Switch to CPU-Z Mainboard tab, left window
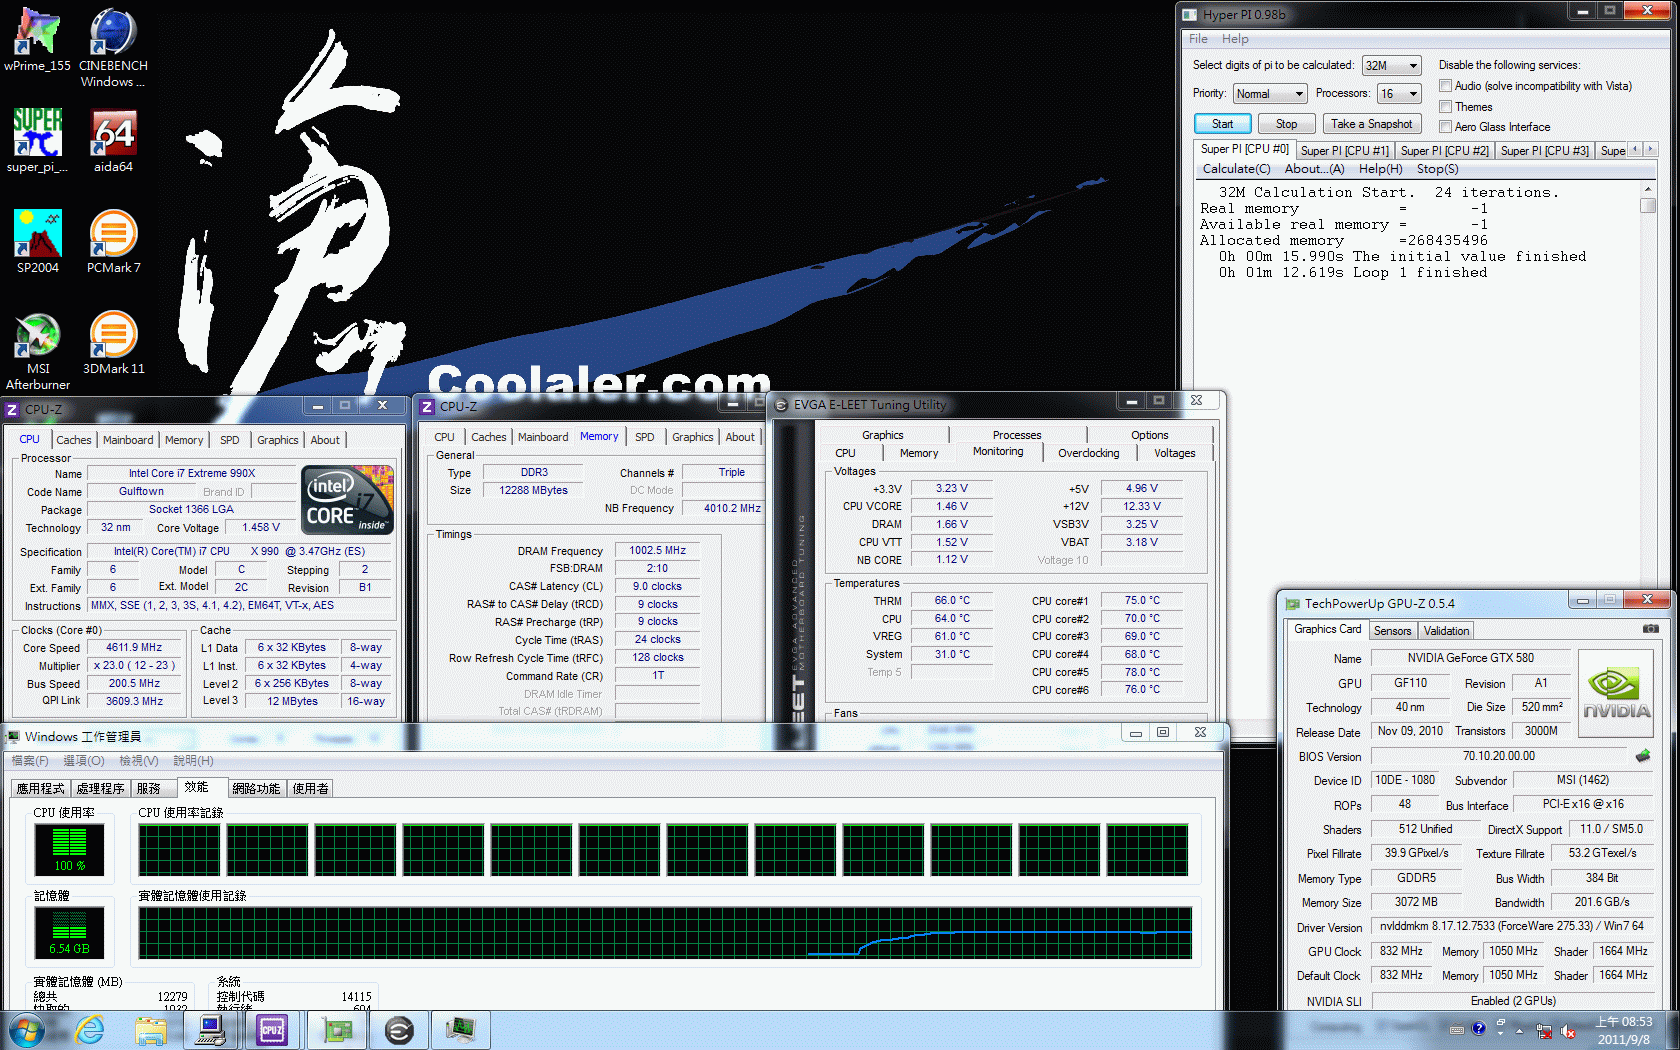Image resolution: width=1680 pixels, height=1050 pixels. tap(128, 440)
